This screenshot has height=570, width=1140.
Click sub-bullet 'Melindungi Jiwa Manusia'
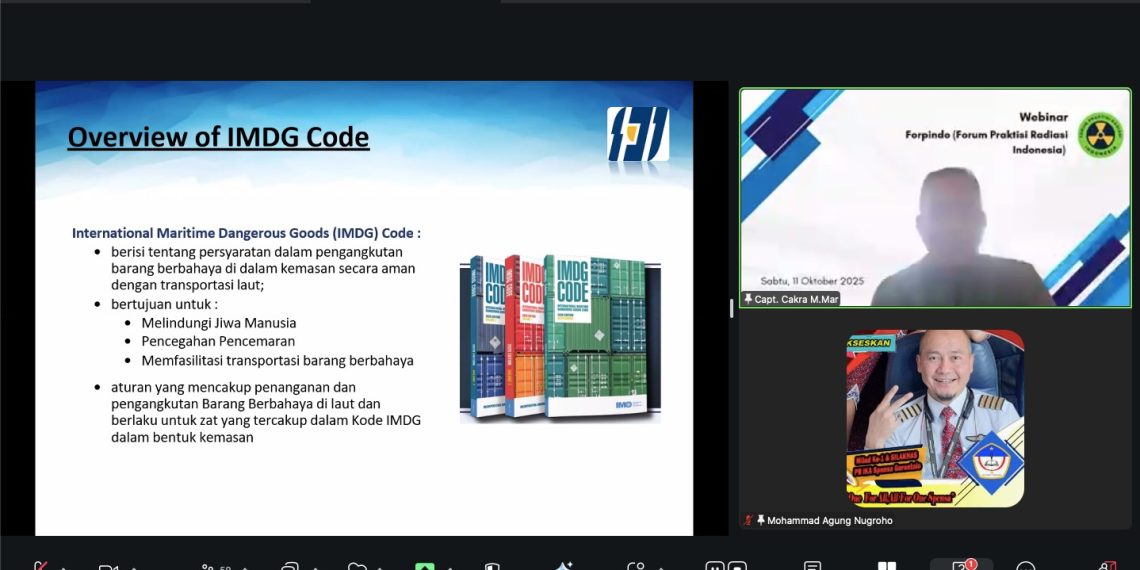219,323
